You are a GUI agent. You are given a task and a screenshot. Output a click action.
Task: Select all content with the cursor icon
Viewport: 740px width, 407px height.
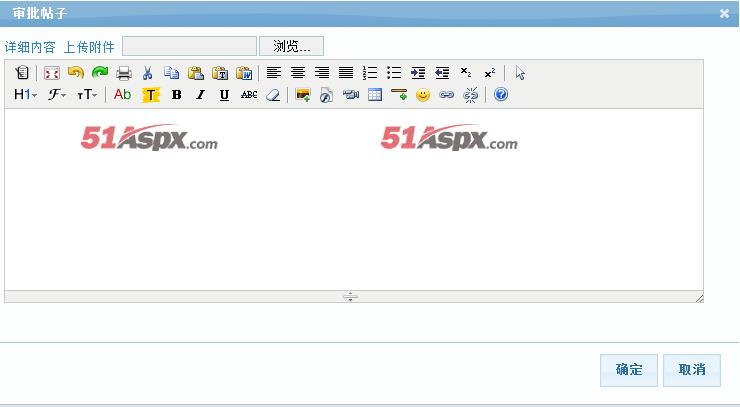coord(520,73)
